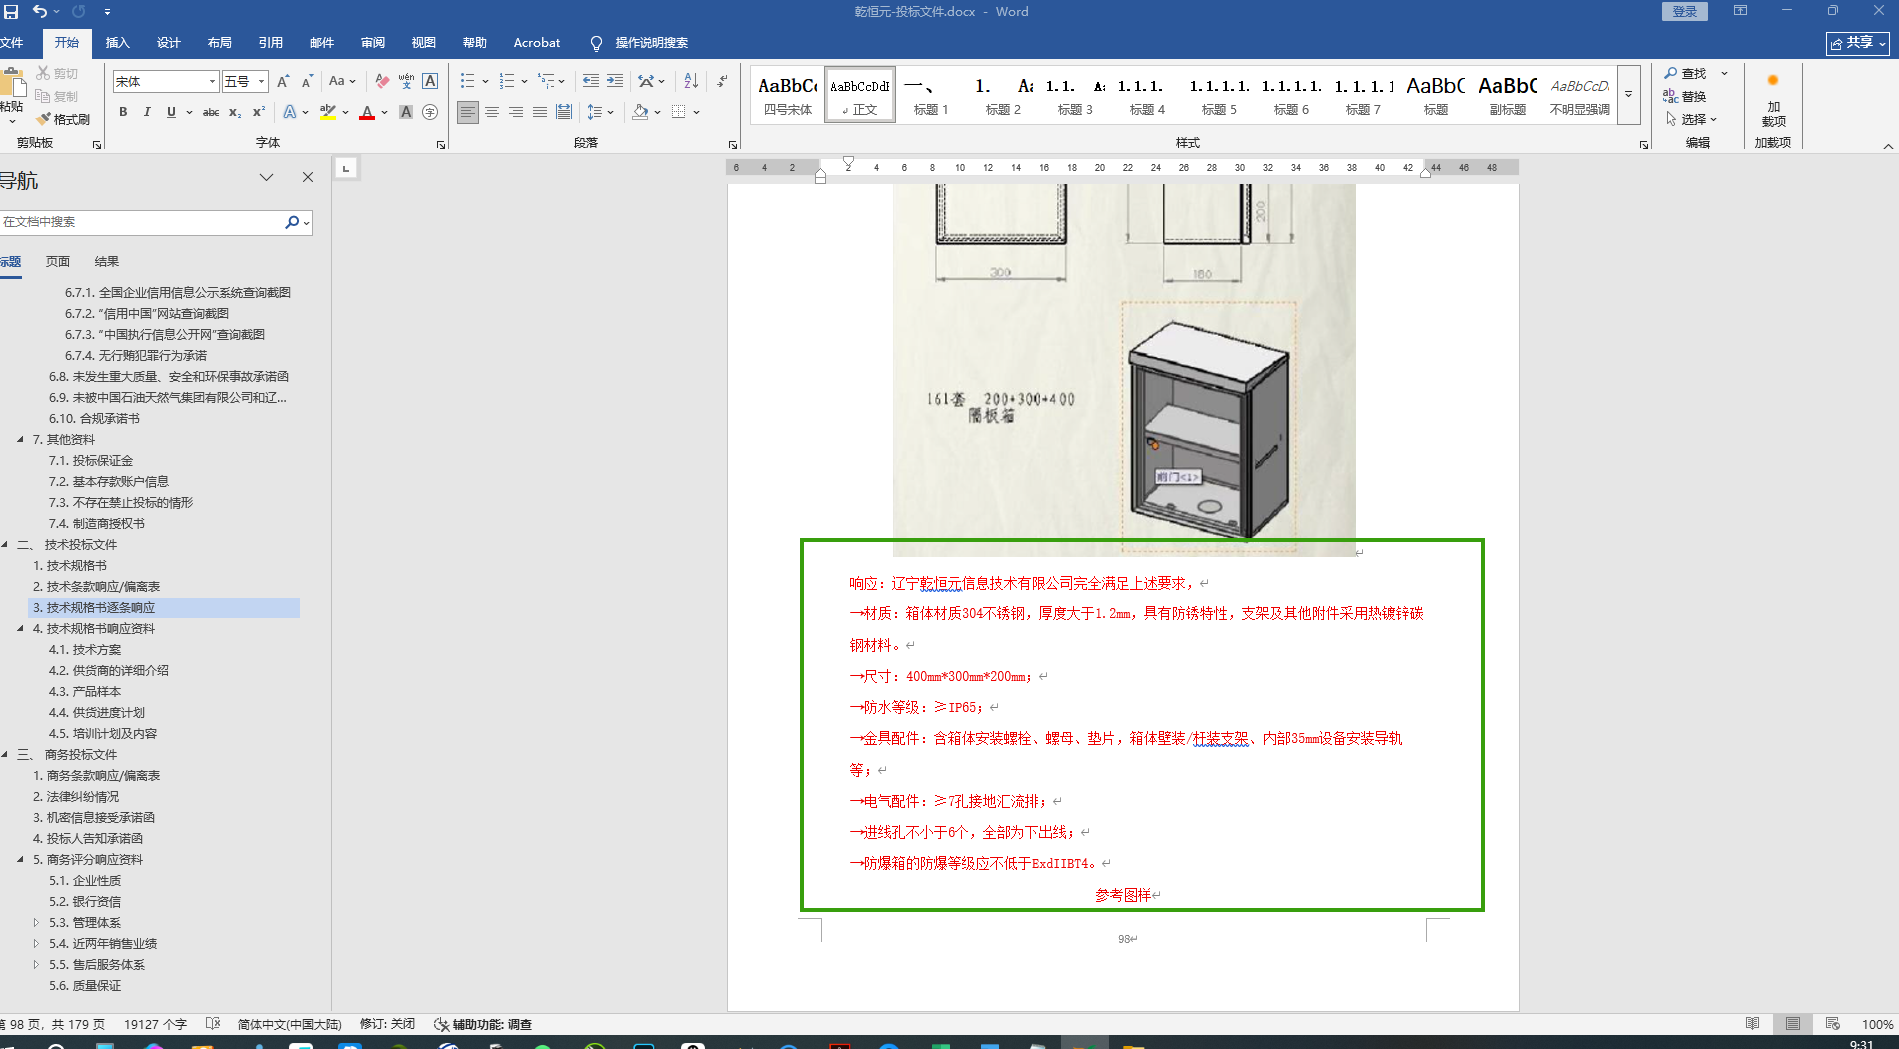Click the font color red swatch

click(x=367, y=112)
